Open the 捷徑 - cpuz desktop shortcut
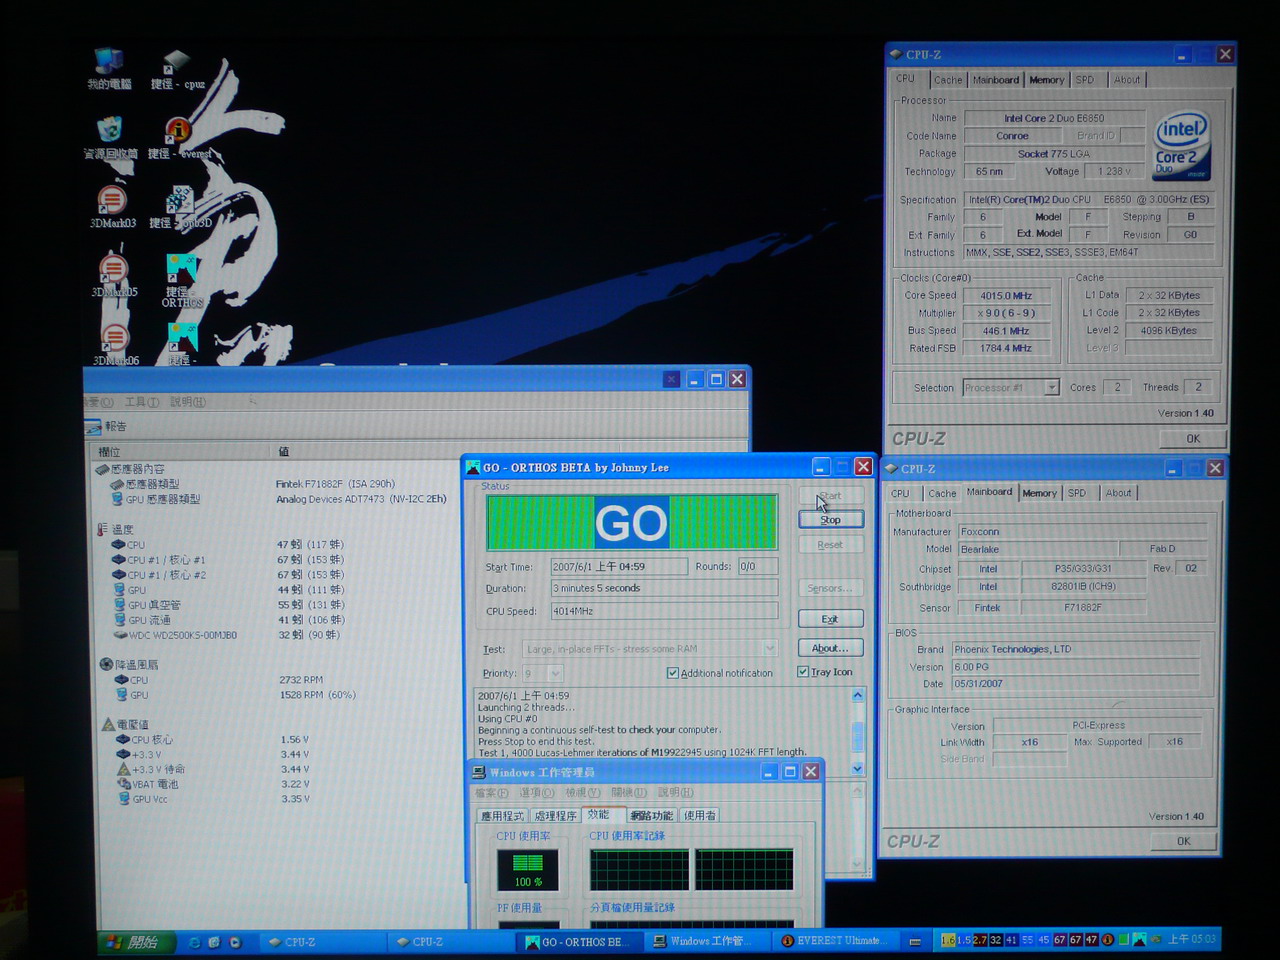 [x=177, y=69]
